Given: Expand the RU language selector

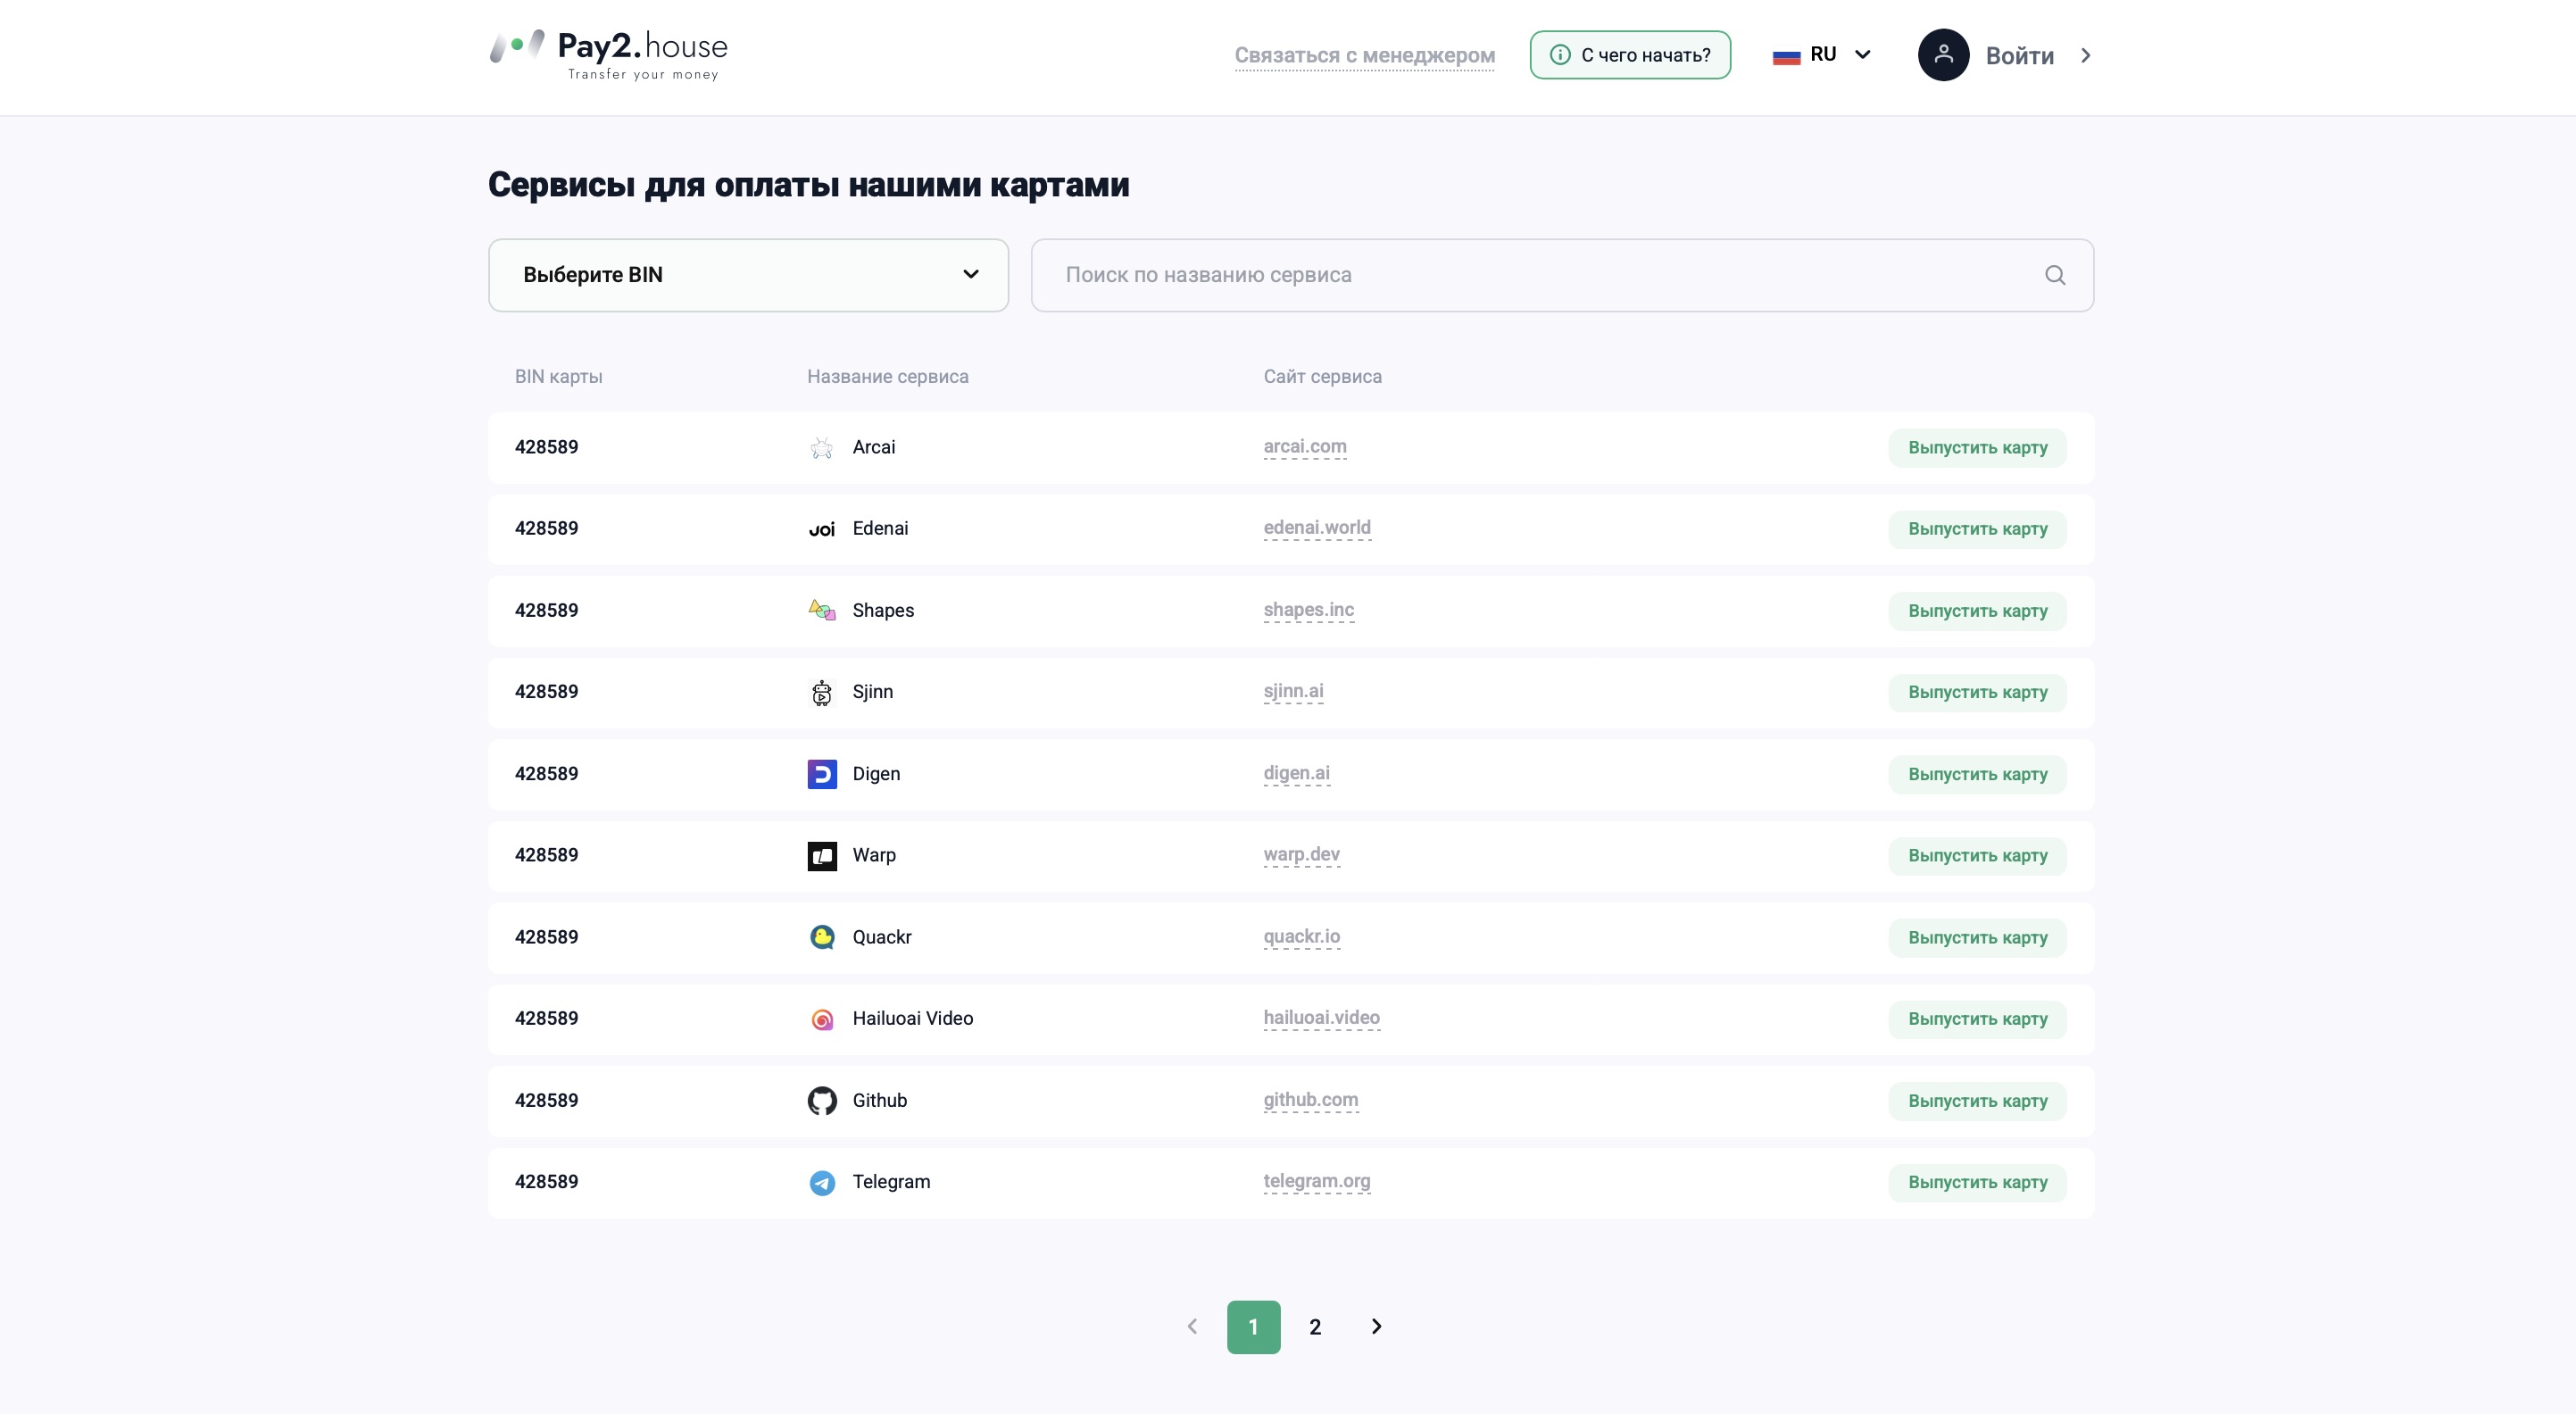Looking at the screenshot, I should coord(1821,55).
